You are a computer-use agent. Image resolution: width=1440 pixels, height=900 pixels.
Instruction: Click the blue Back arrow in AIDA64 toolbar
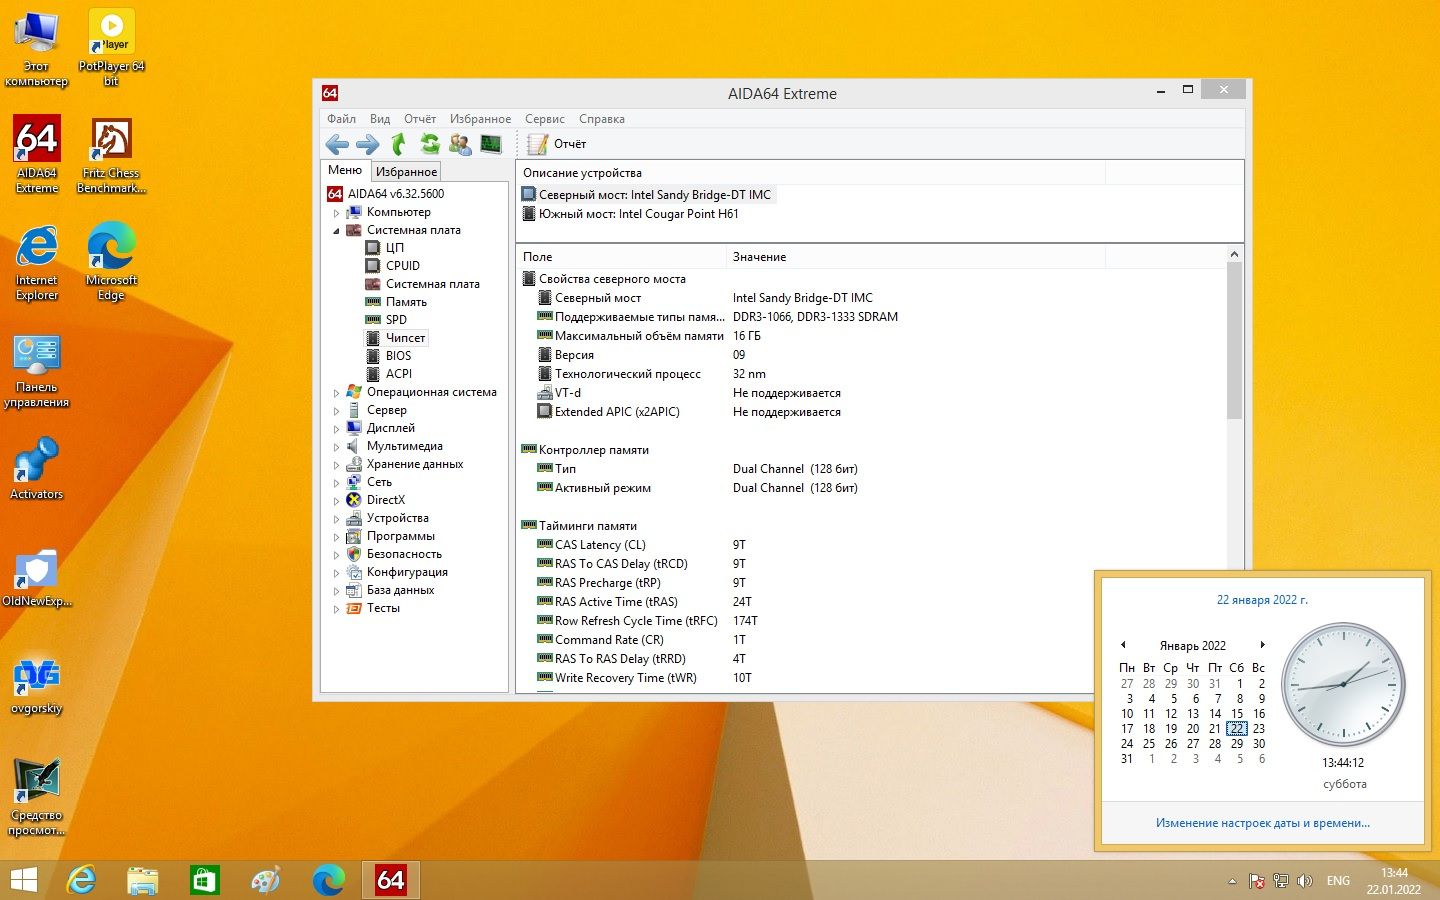pos(337,144)
